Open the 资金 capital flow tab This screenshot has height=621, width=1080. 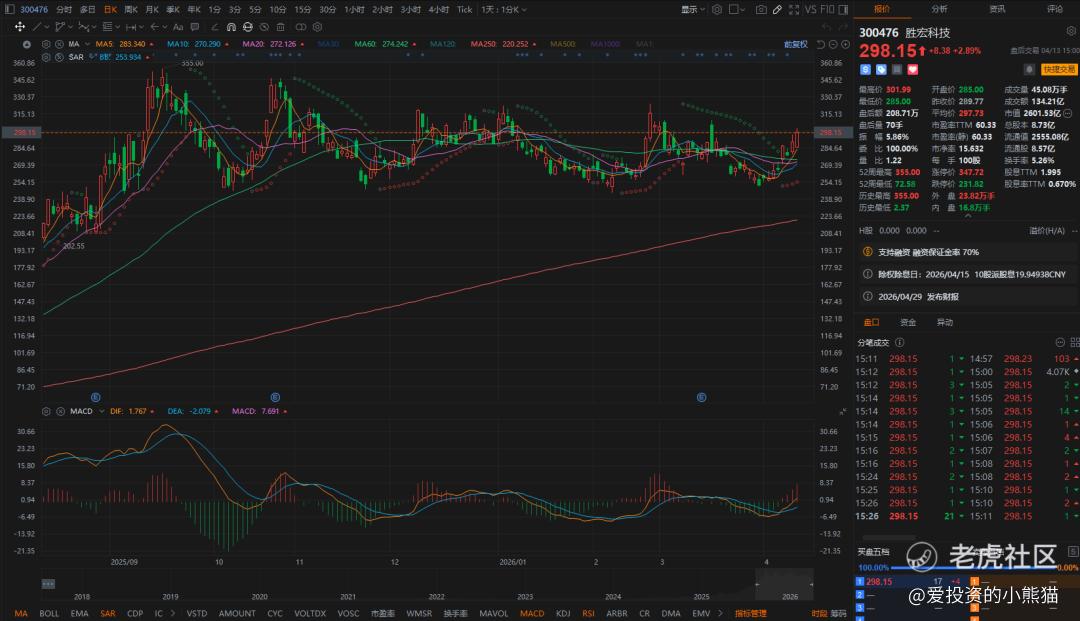point(908,322)
